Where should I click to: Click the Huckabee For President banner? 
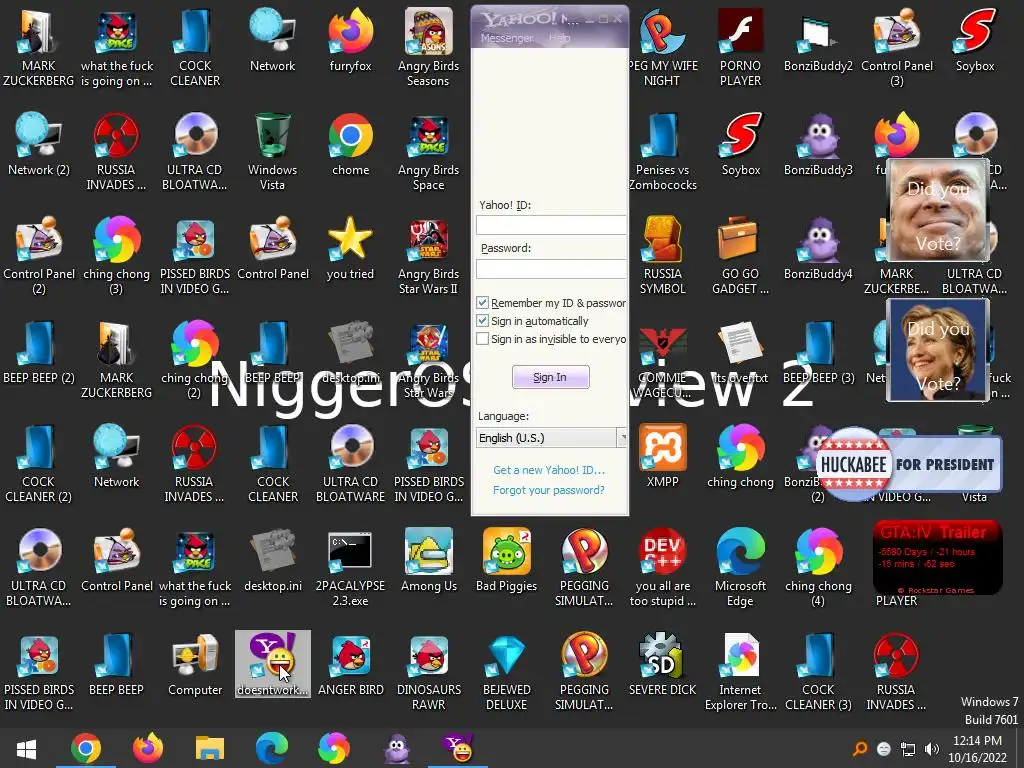click(x=908, y=464)
